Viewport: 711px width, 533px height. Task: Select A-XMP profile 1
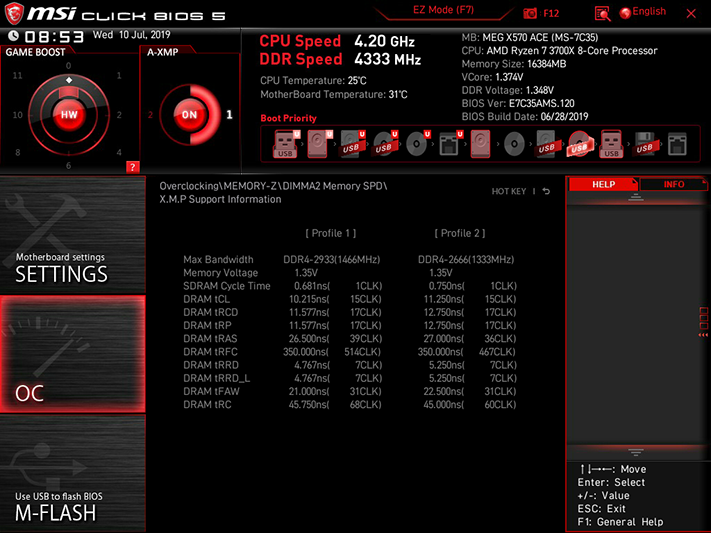(229, 115)
